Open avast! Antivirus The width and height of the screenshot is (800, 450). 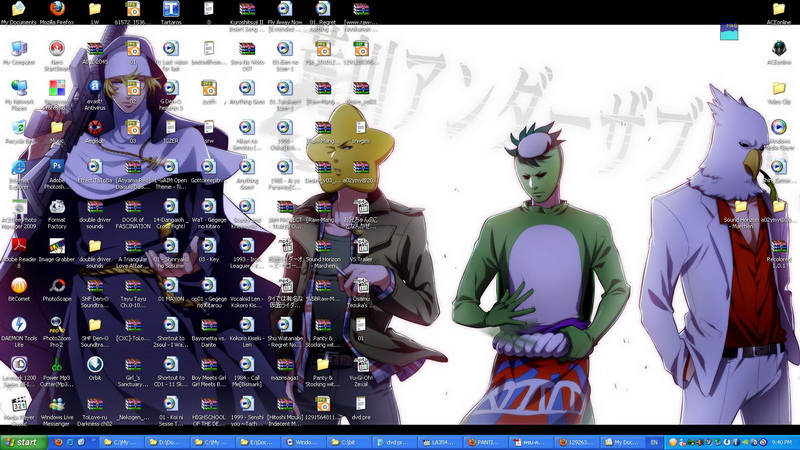click(95, 95)
